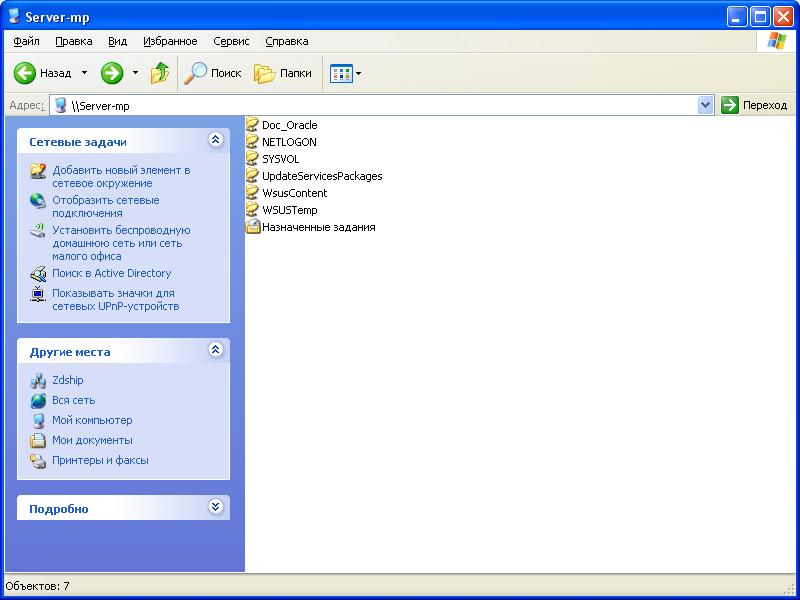Click the UpdateServicesPackages share icon
This screenshot has width=800, height=600.
click(x=253, y=176)
